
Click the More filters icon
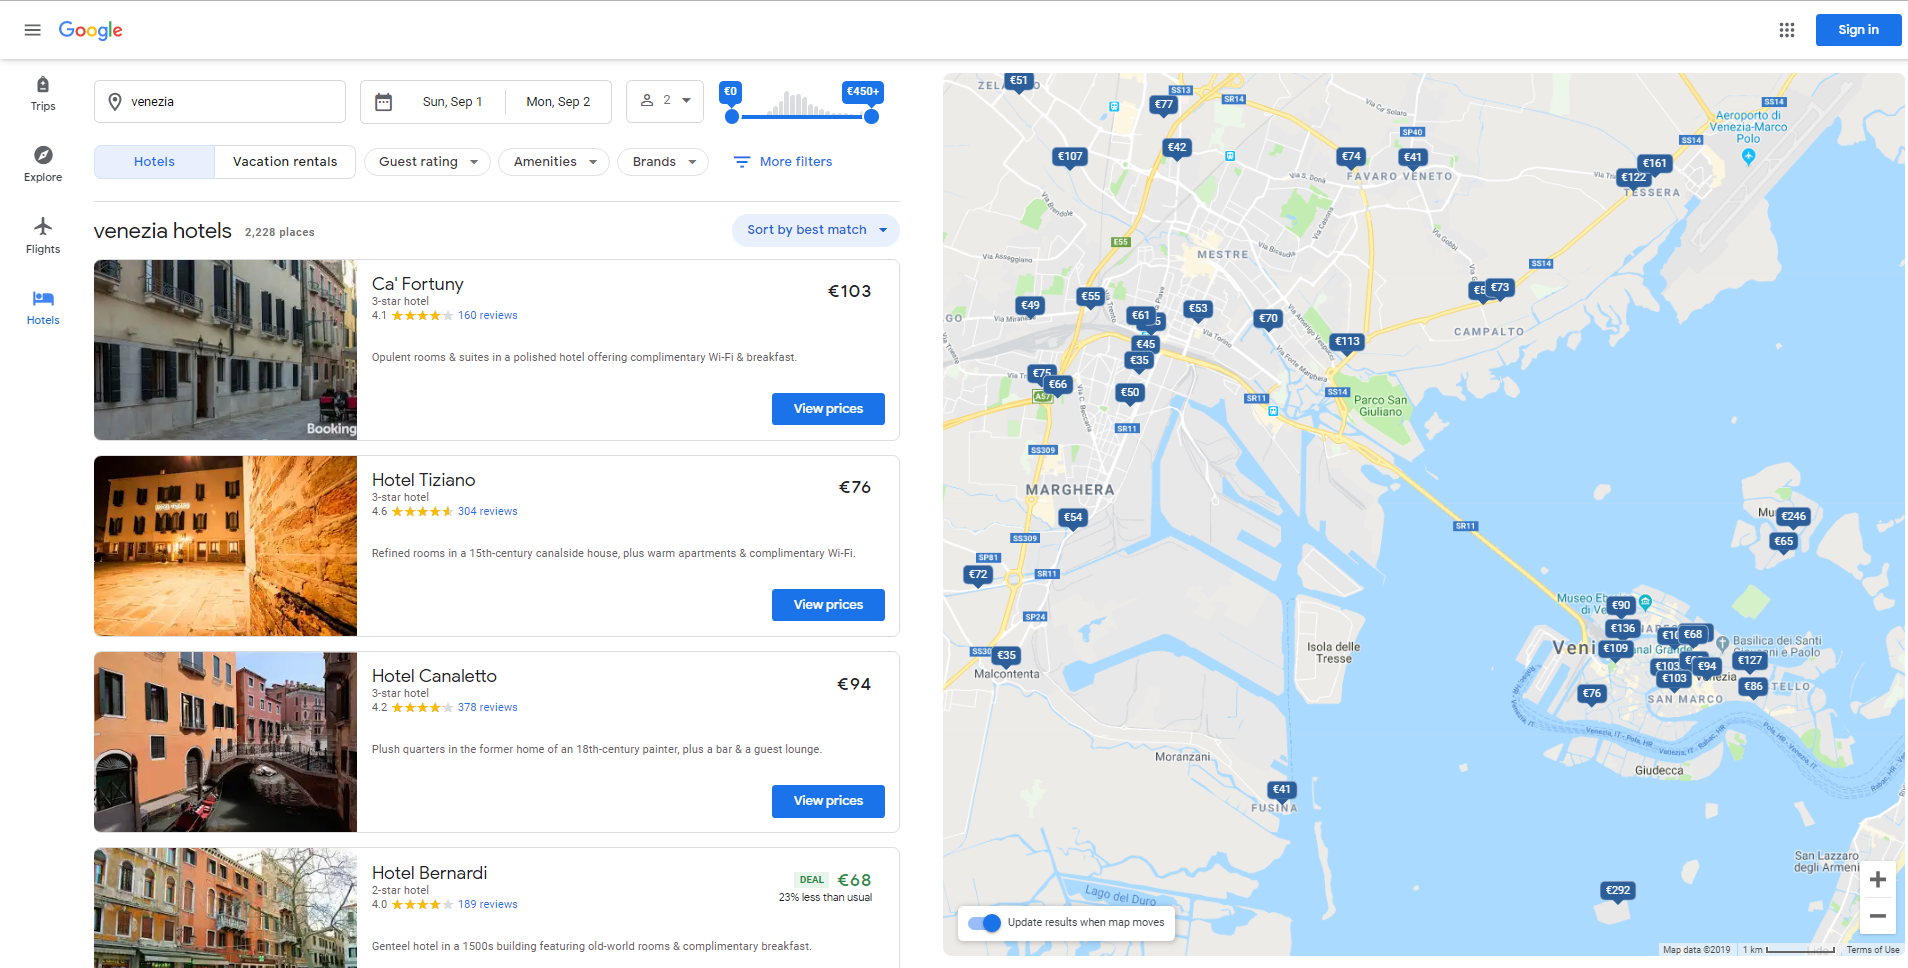pos(741,162)
